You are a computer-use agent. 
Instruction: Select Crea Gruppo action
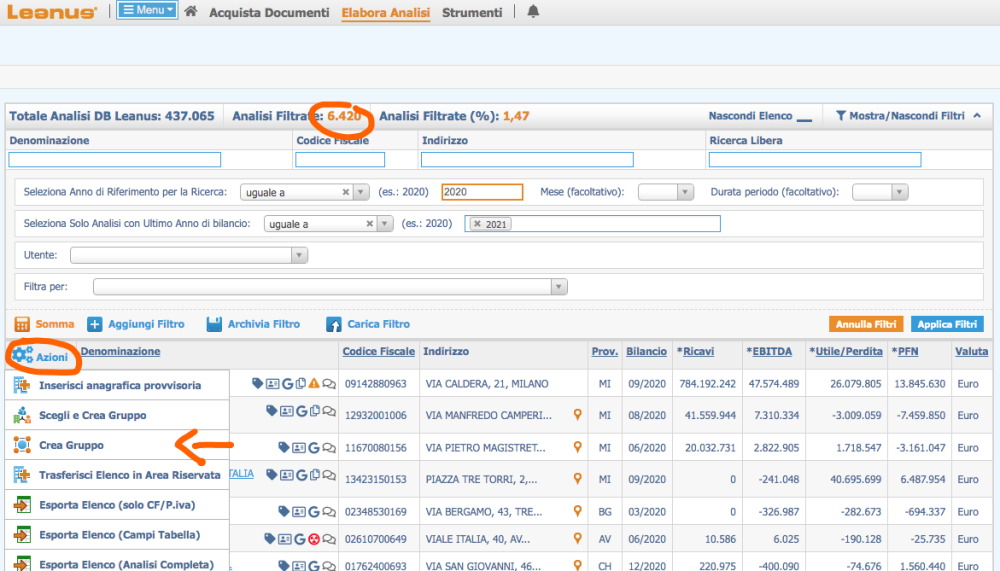pos(117,445)
